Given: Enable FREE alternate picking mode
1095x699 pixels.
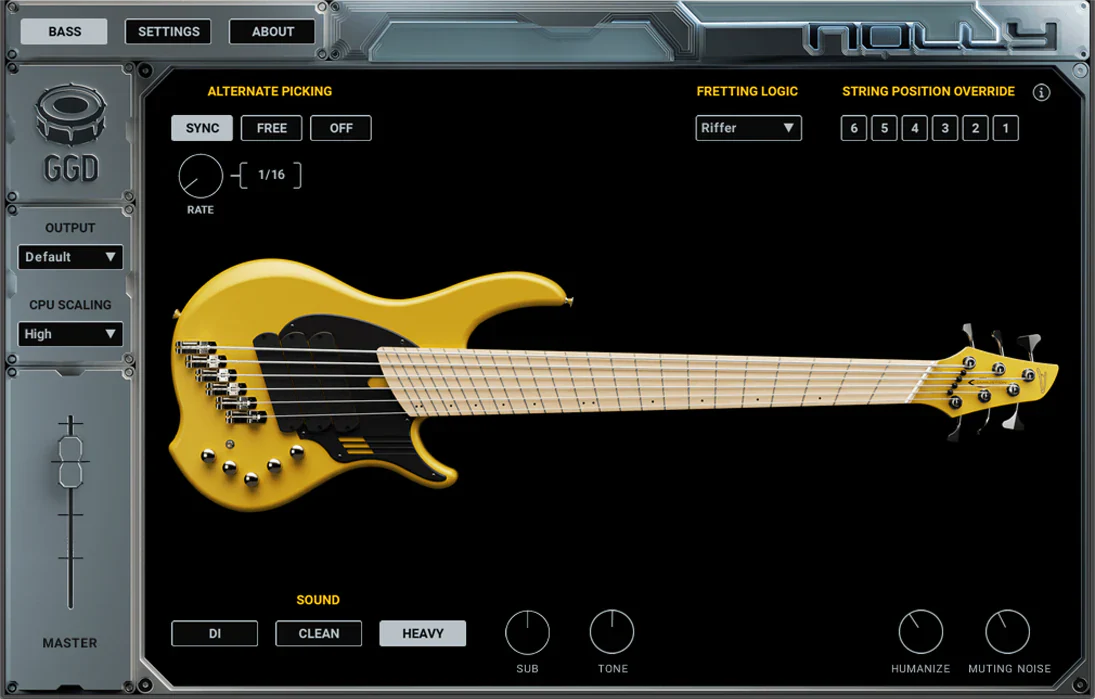Looking at the screenshot, I should [271, 128].
